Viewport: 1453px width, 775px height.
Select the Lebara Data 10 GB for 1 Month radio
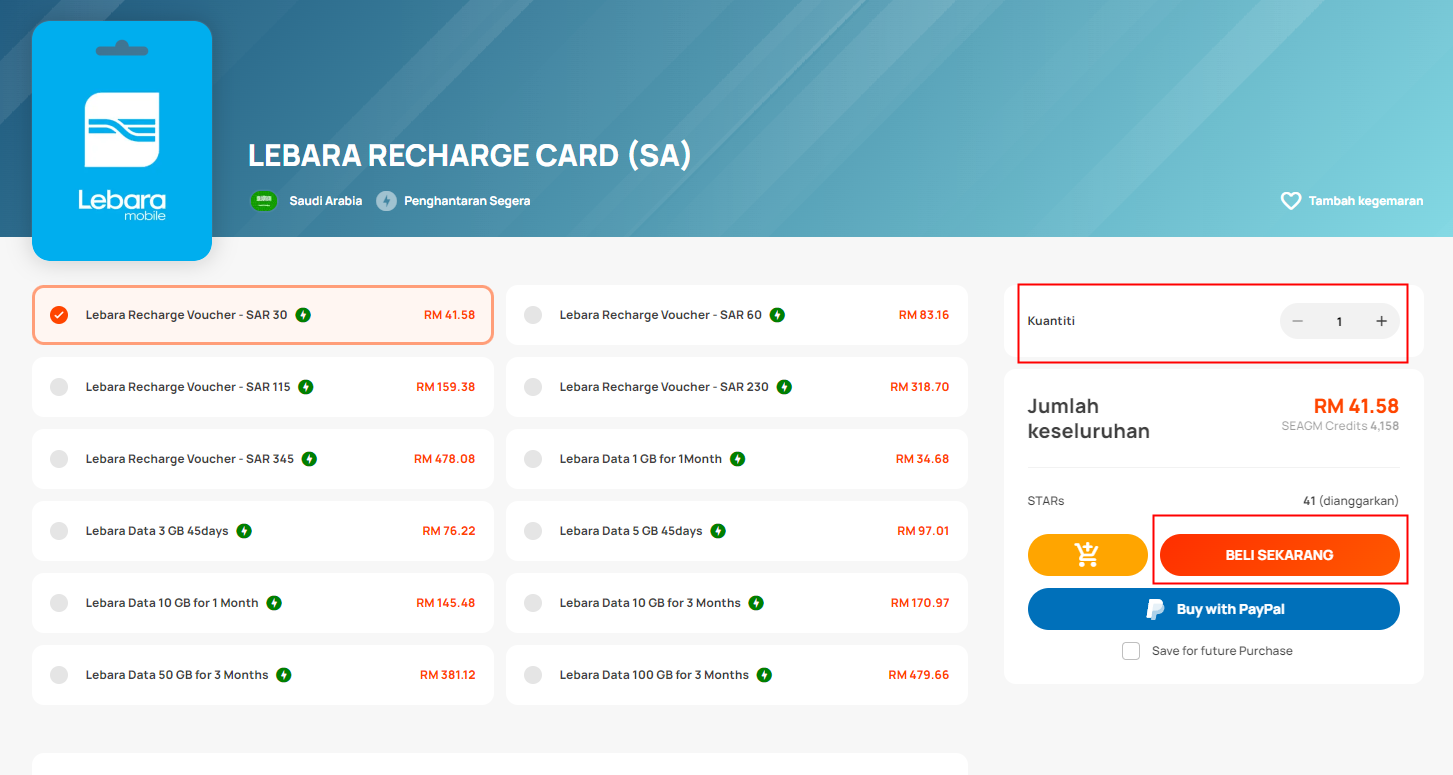point(59,603)
